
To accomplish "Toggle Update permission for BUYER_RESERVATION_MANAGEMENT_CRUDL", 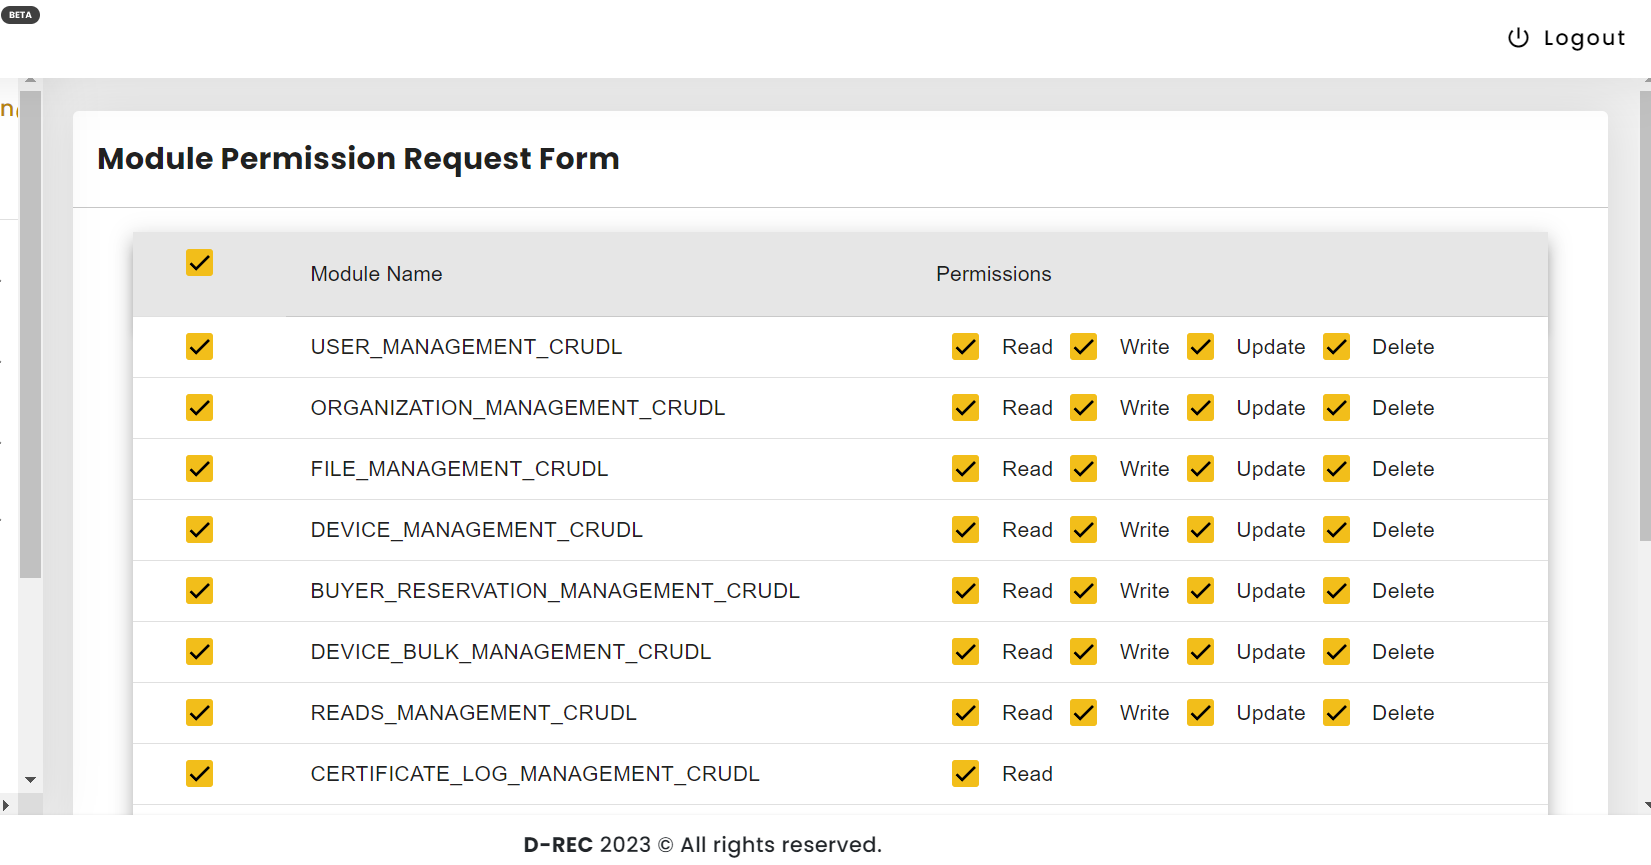I will 1200,591.
